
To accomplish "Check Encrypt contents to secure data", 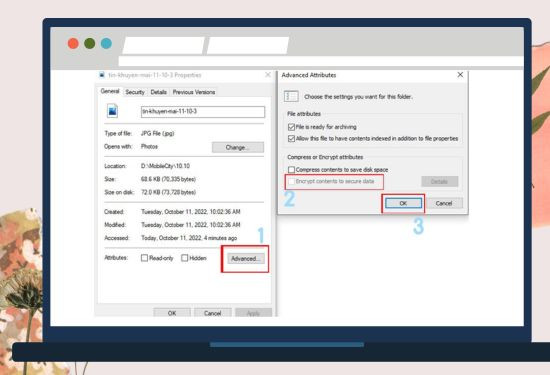I will click(291, 181).
